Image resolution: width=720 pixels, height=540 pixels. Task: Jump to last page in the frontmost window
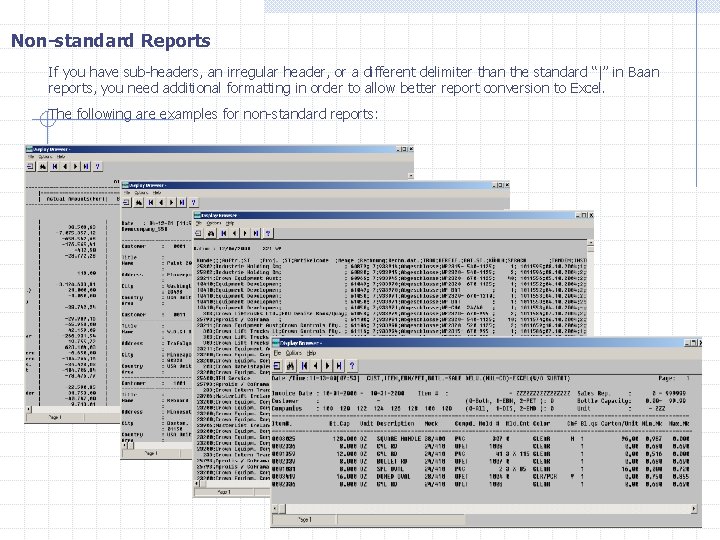coord(339,366)
